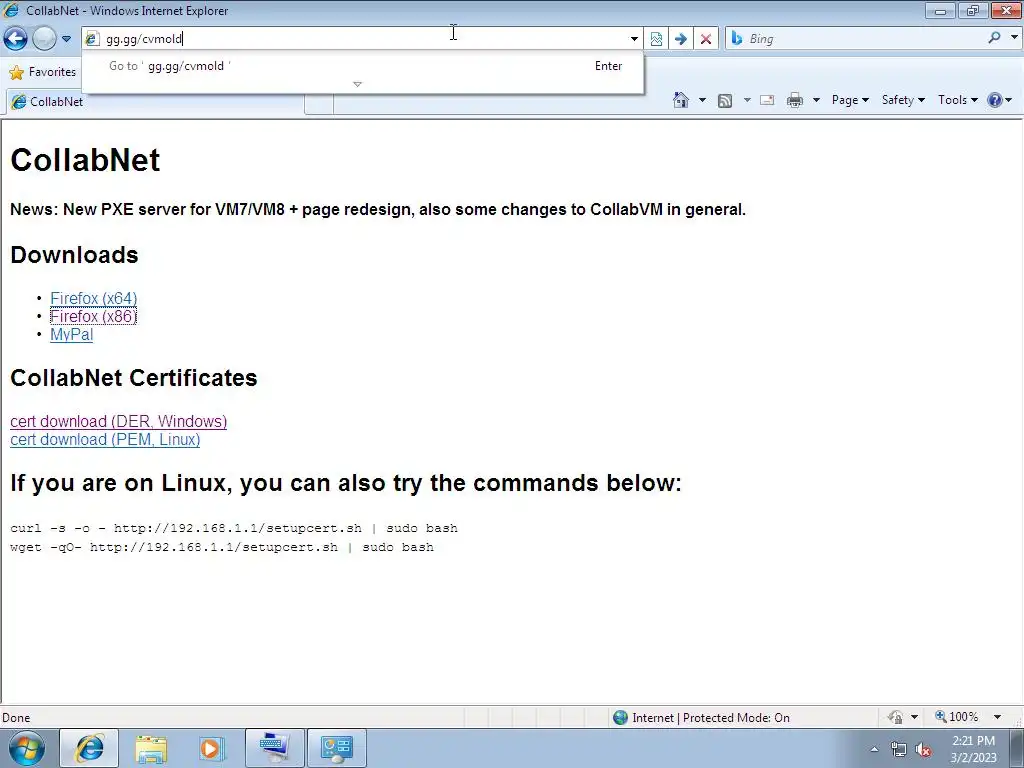The image size is (1024, 768).
Task: Open the Print dropdown arrow
Action: click(x=816, y=101)
